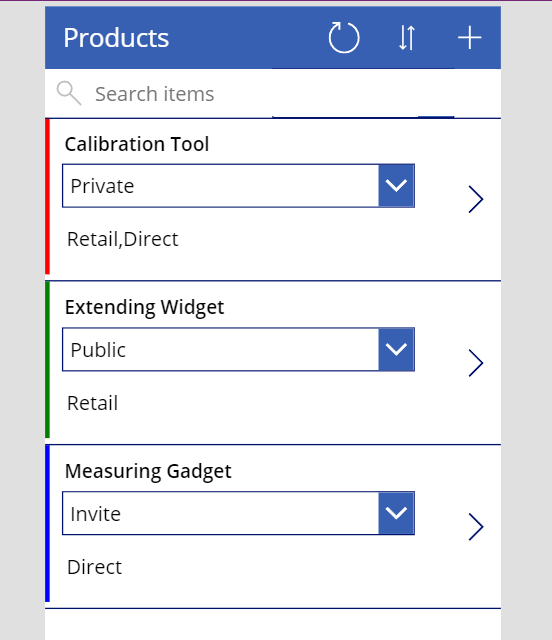
Task: Click the red color bar beside Calibration Tool
Action: coord(47,196)
